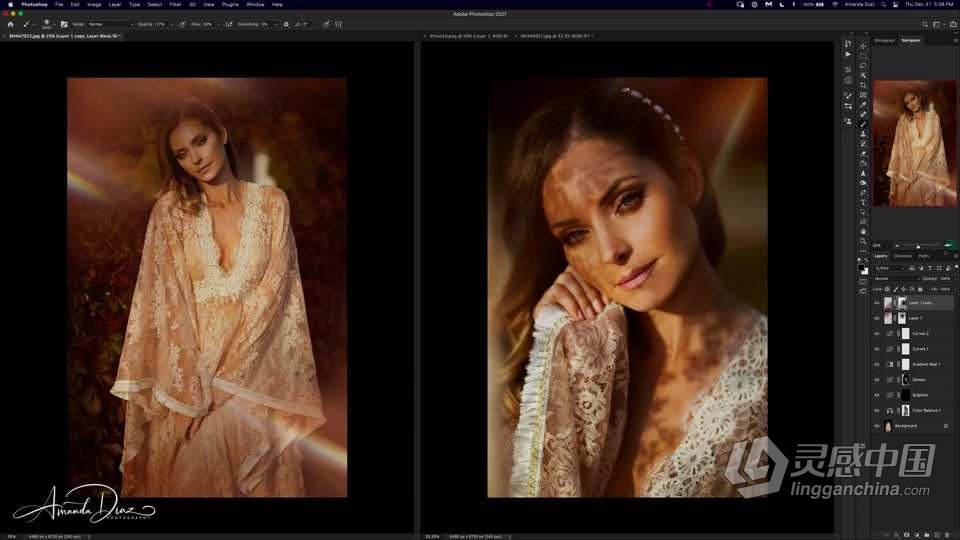The image size is (960, 540).
Task: Select the Brush tool in toolbar
Action: tap(863, 124)
